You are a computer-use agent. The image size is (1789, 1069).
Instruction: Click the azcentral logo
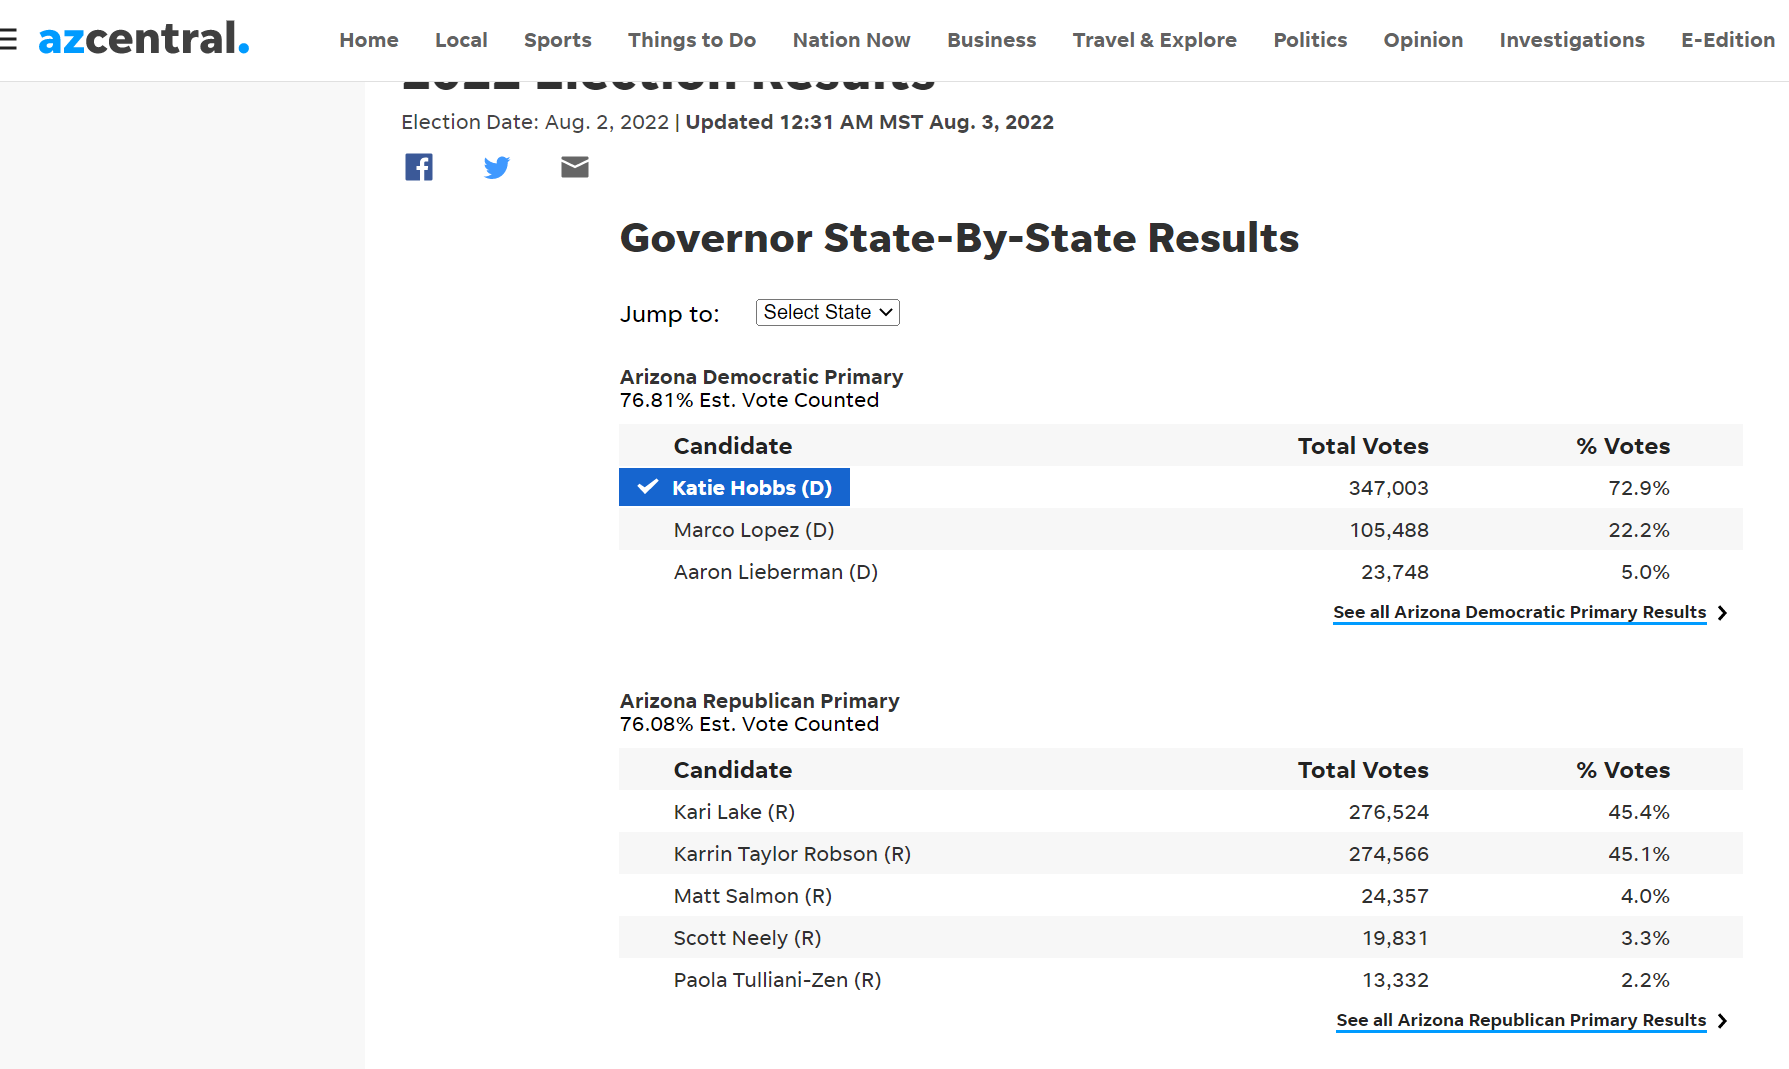pos(143,39)
